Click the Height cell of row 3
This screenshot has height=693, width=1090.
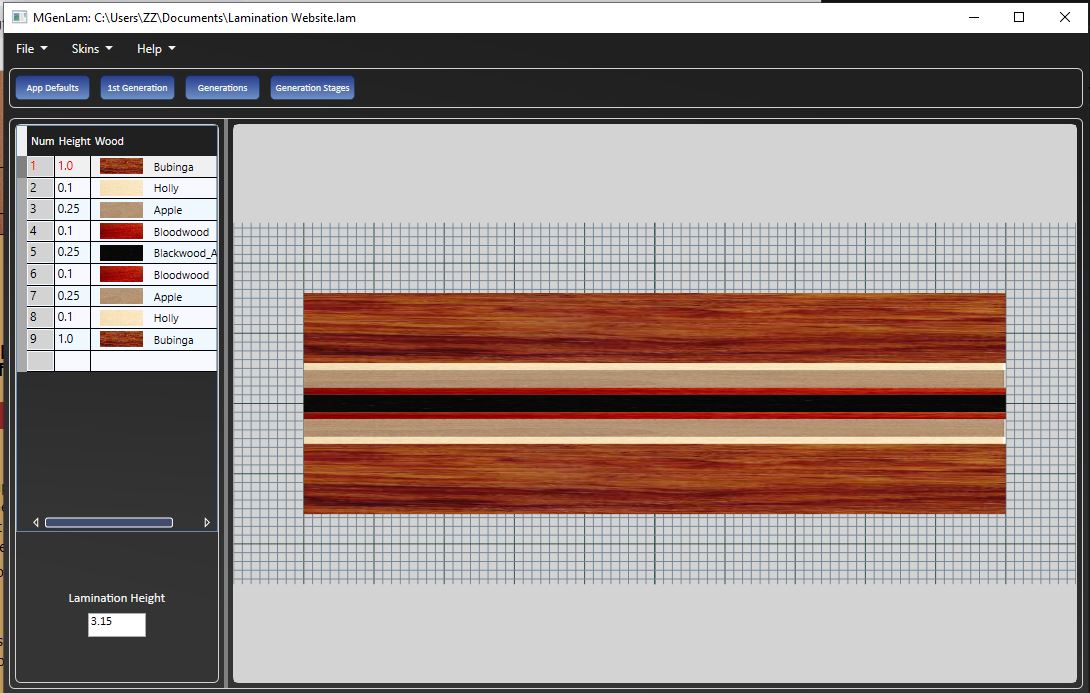72,210
